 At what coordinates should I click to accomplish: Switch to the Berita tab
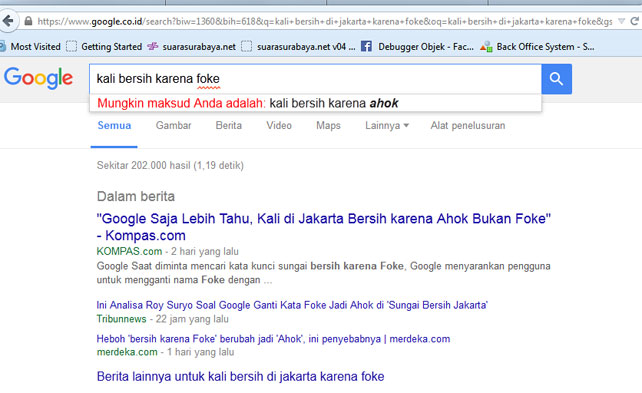228,126
